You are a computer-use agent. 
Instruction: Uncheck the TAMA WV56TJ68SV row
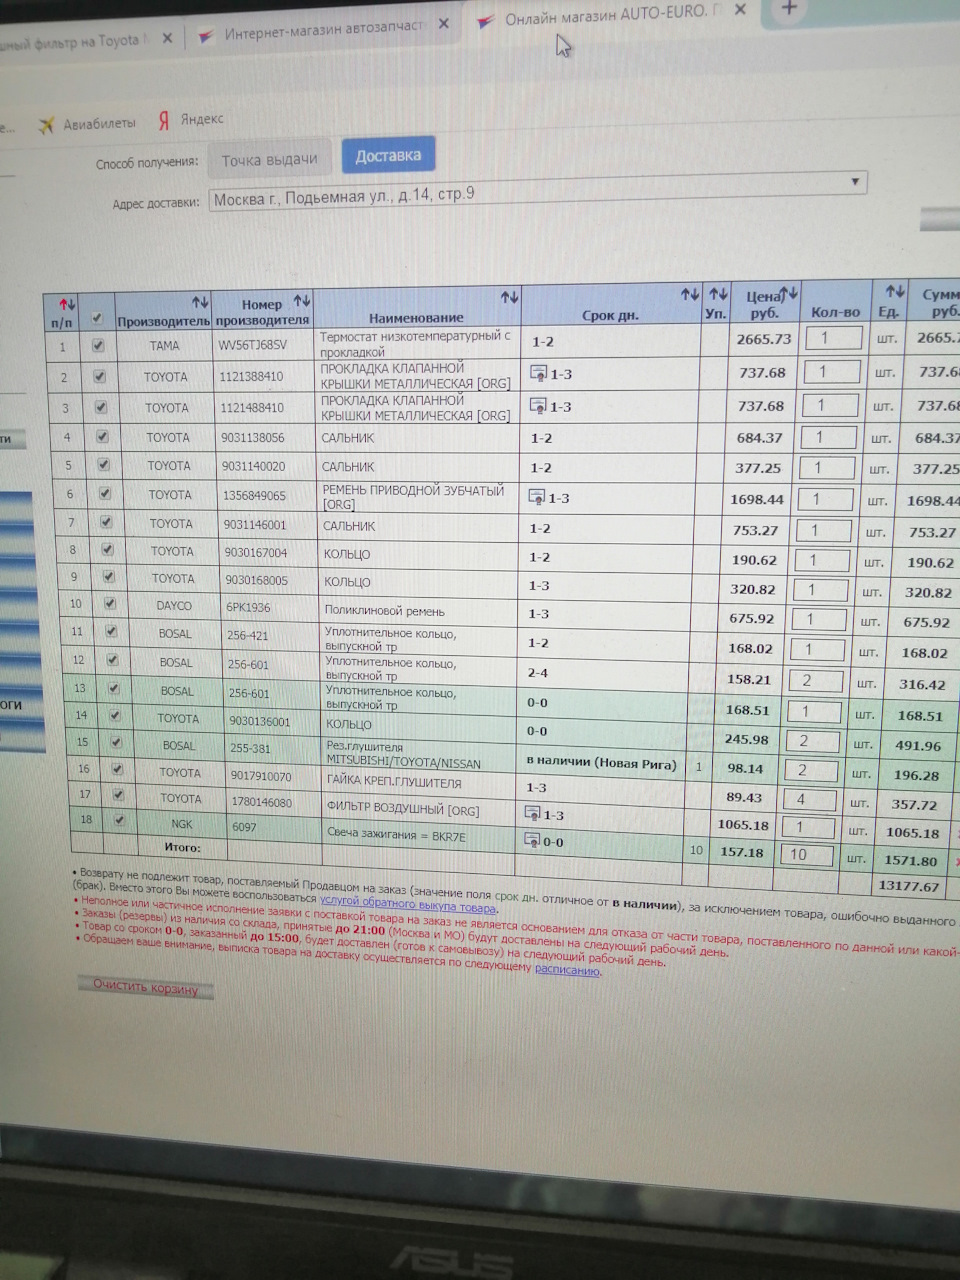(98, 345)
